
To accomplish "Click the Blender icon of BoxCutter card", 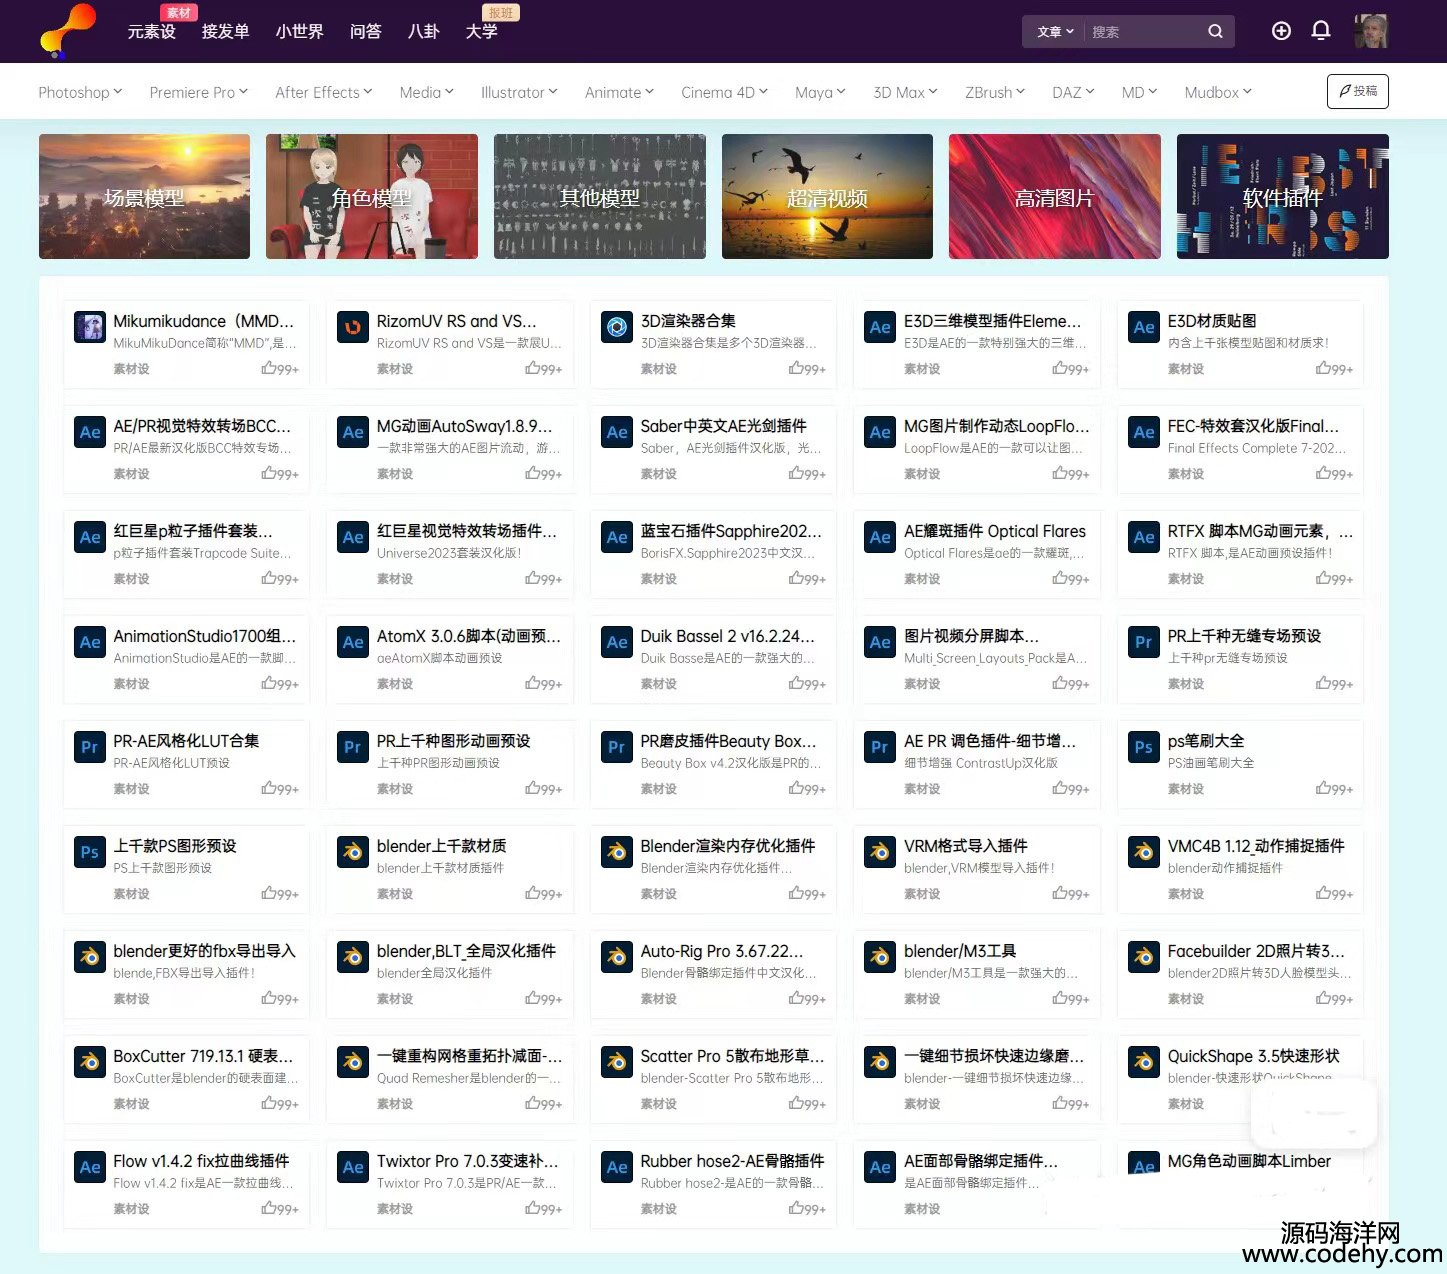I will [x=90, y=1062].
